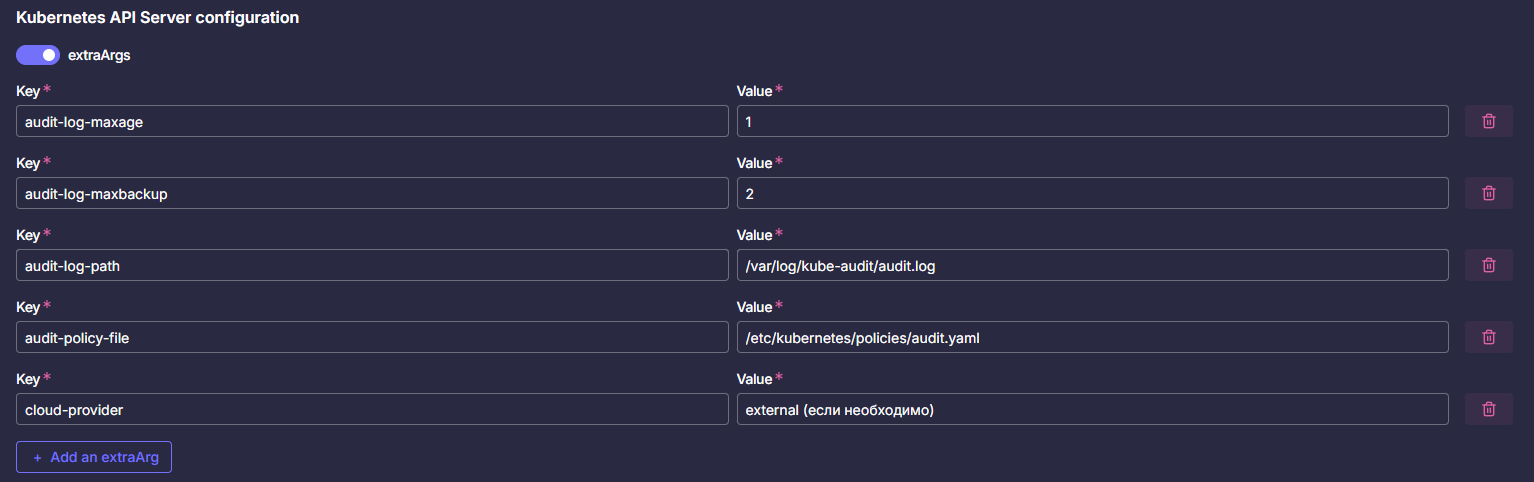Edit the /var/log/kube-audit/audit.log value field
The width and height of the screenshot is (1534, 482).
click(x=1093, y=265)
